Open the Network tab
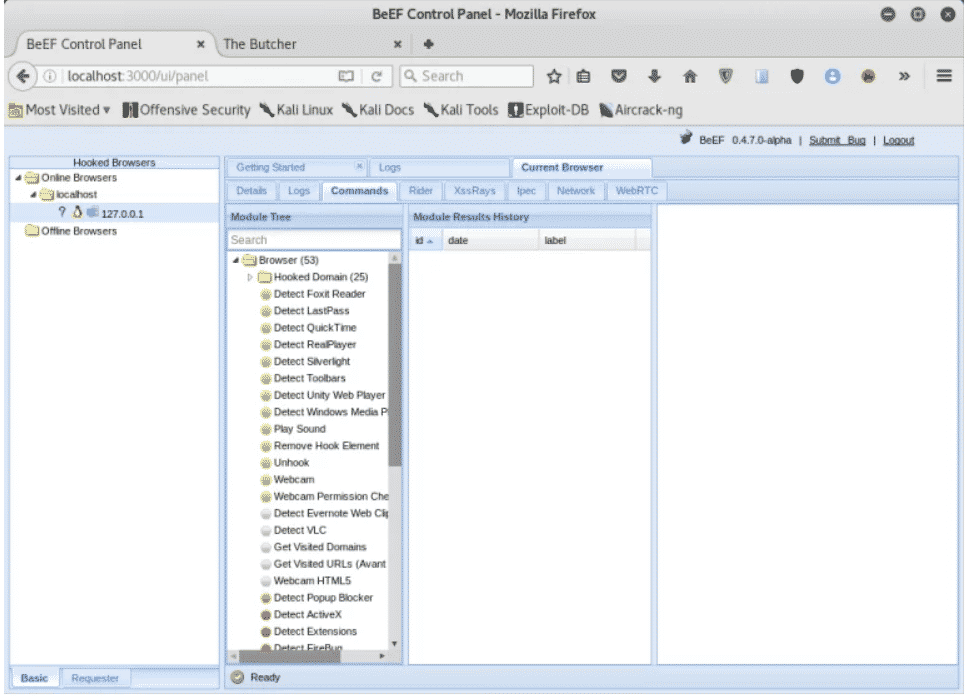The image size is (966, 696). coord(575,191)
